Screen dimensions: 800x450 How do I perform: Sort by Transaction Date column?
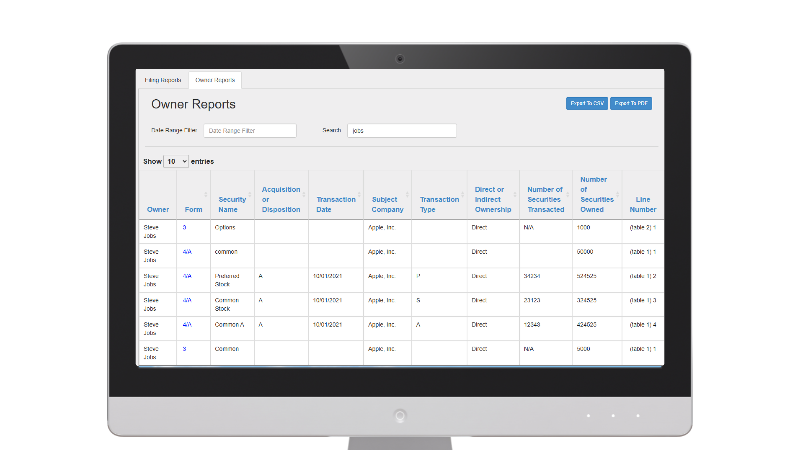coord(335,204)
